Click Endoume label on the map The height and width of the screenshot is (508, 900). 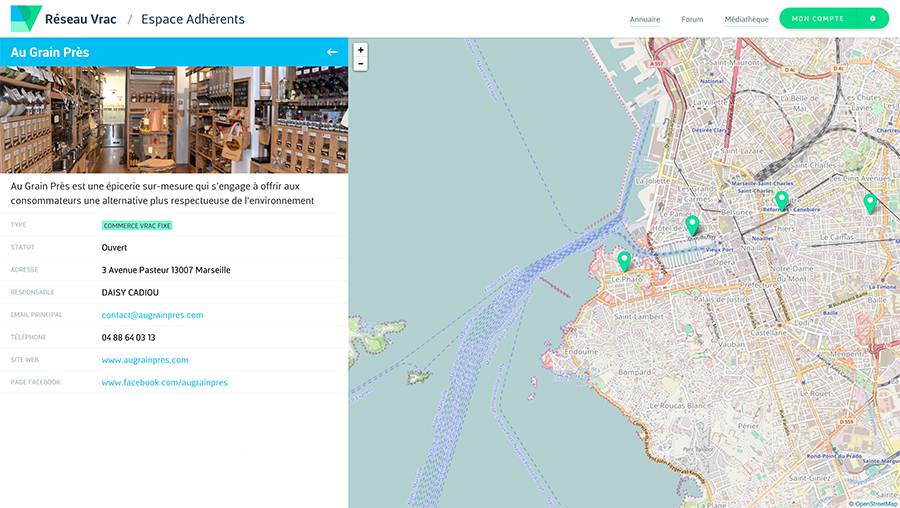pyautogui.click(x=581, y=351)
